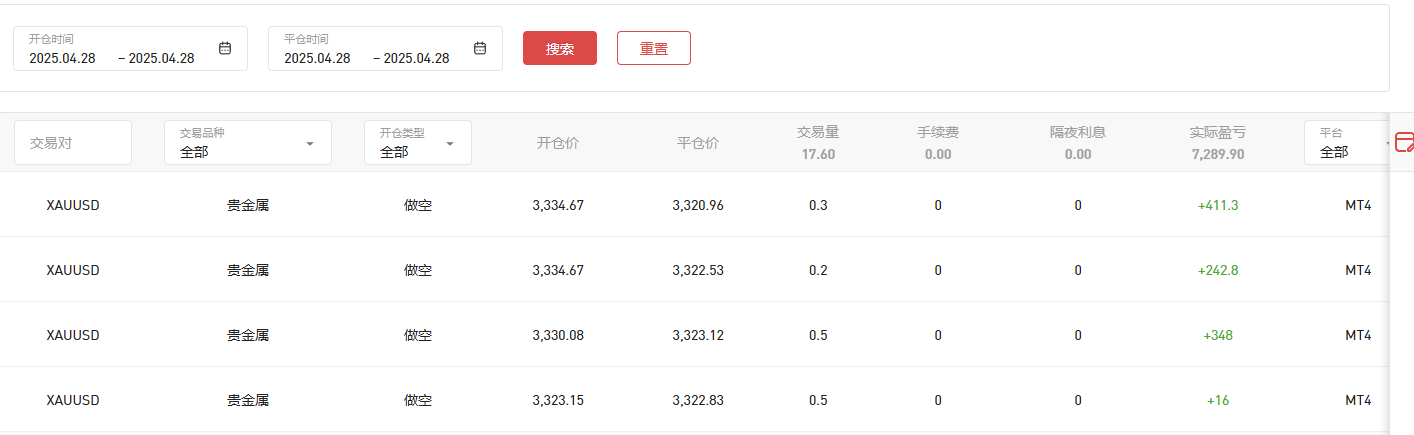Click close price 3,322.53
1414x435 pixels.
click(x=698, y=270)
